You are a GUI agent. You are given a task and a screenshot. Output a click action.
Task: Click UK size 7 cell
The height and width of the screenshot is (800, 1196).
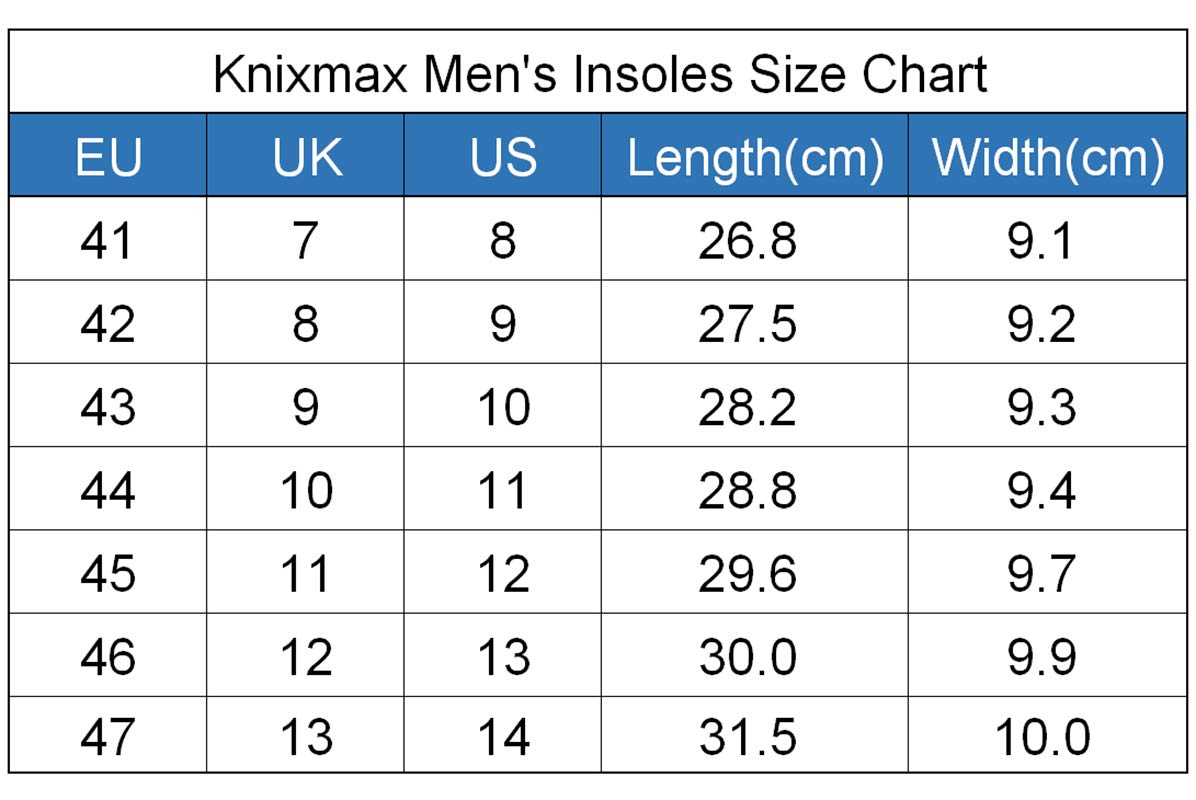click(x=306, y=241)
